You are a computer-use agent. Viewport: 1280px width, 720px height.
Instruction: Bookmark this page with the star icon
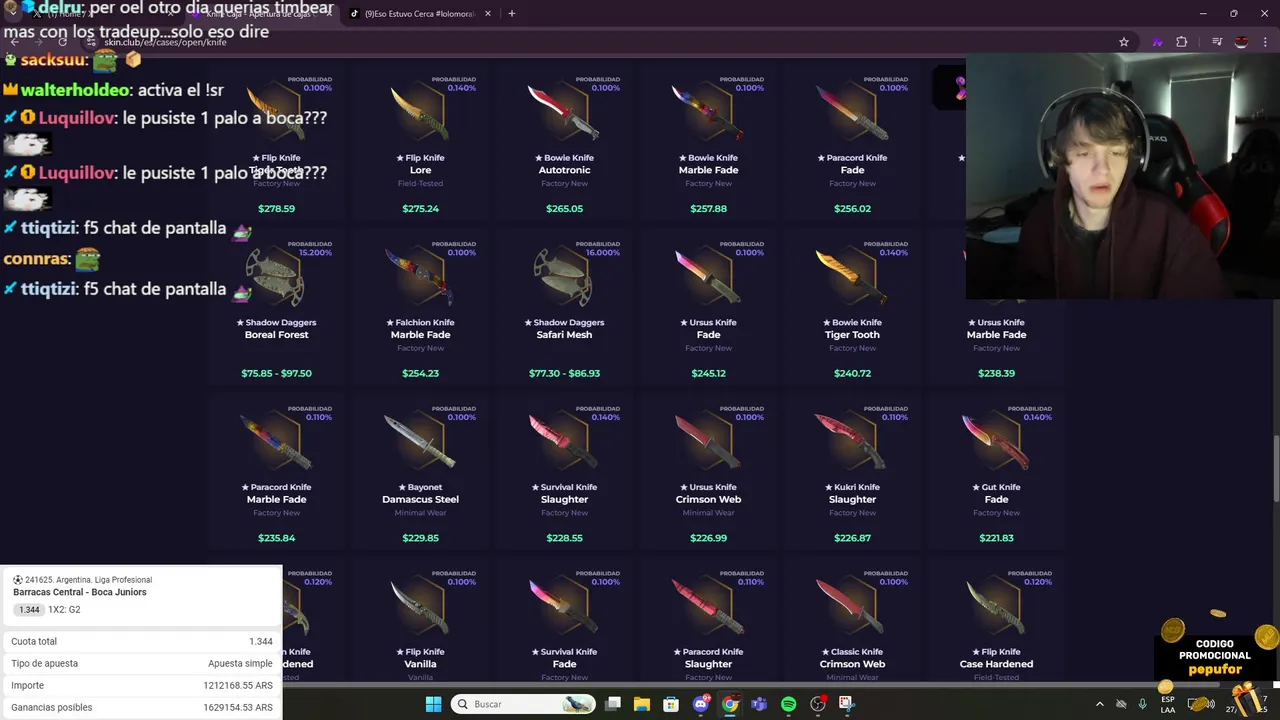[1124, 42]
